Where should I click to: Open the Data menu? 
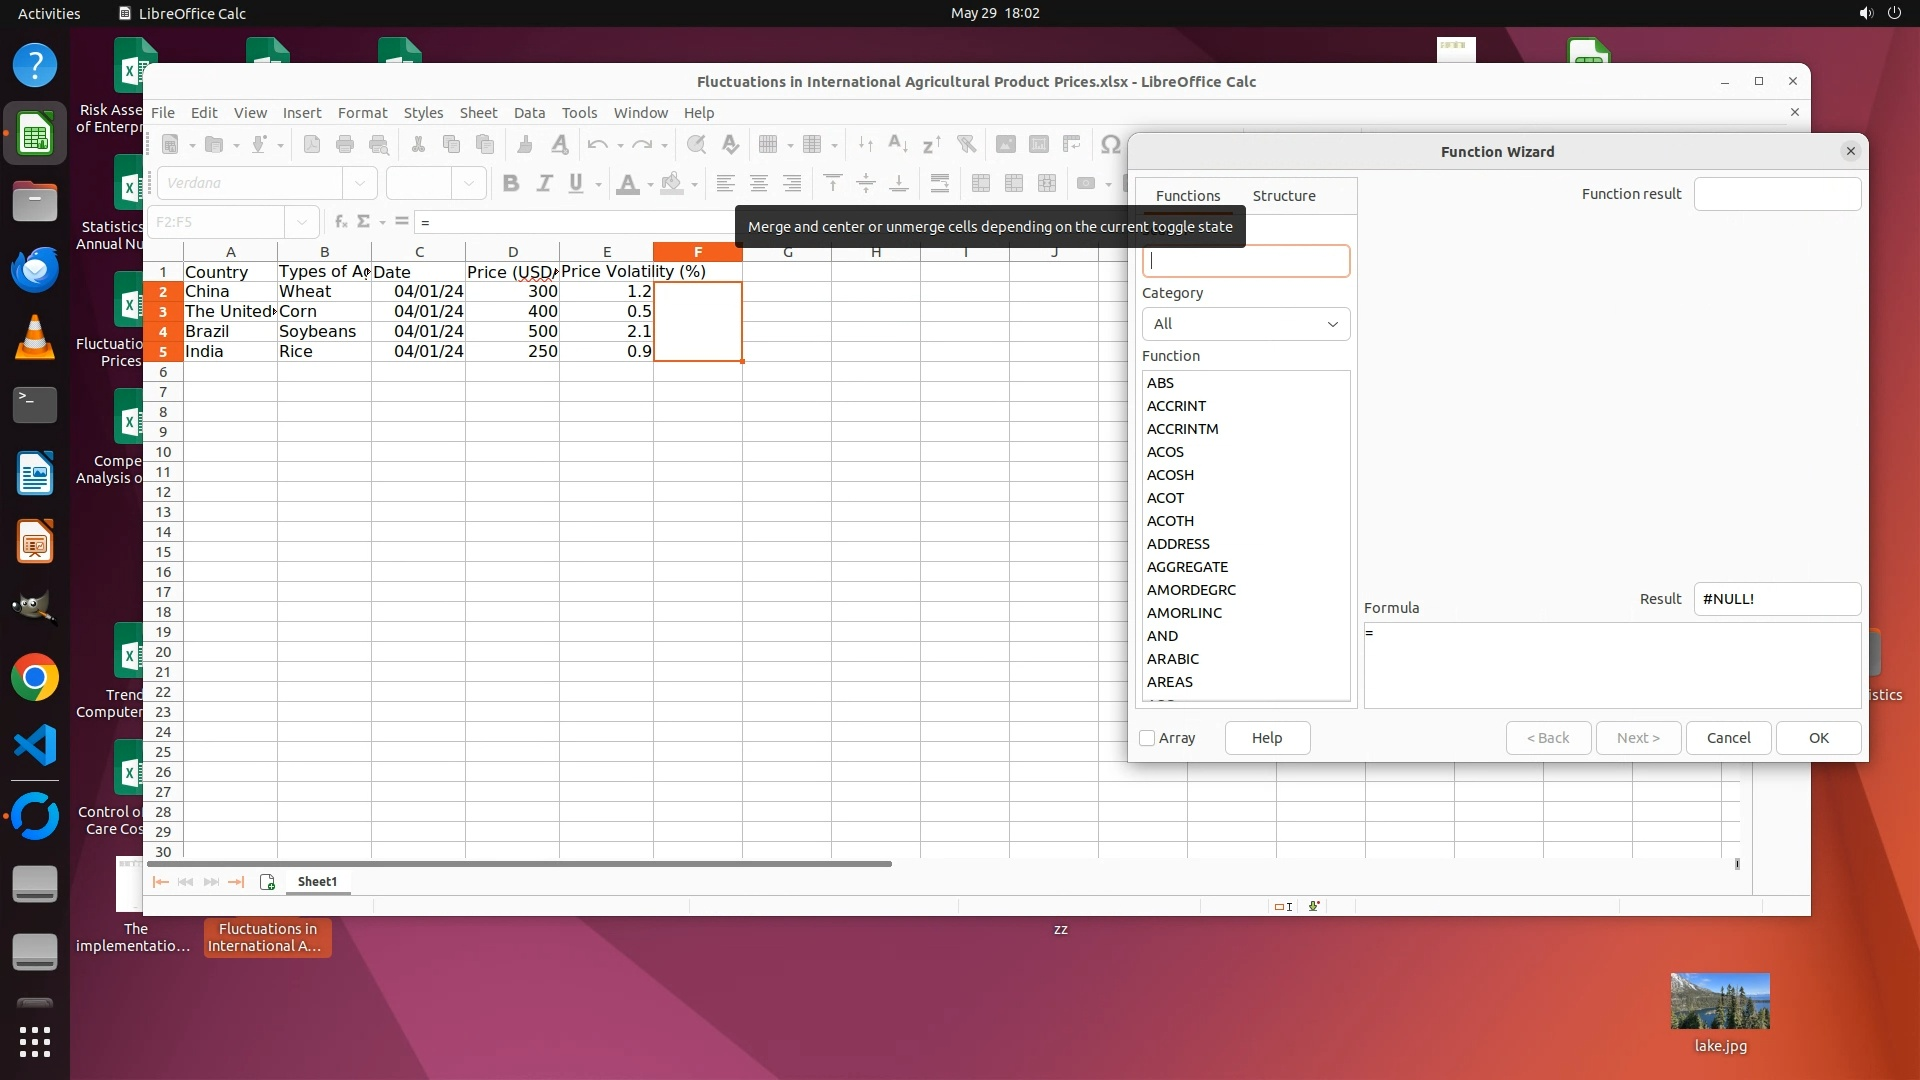[x=529, y=113]
